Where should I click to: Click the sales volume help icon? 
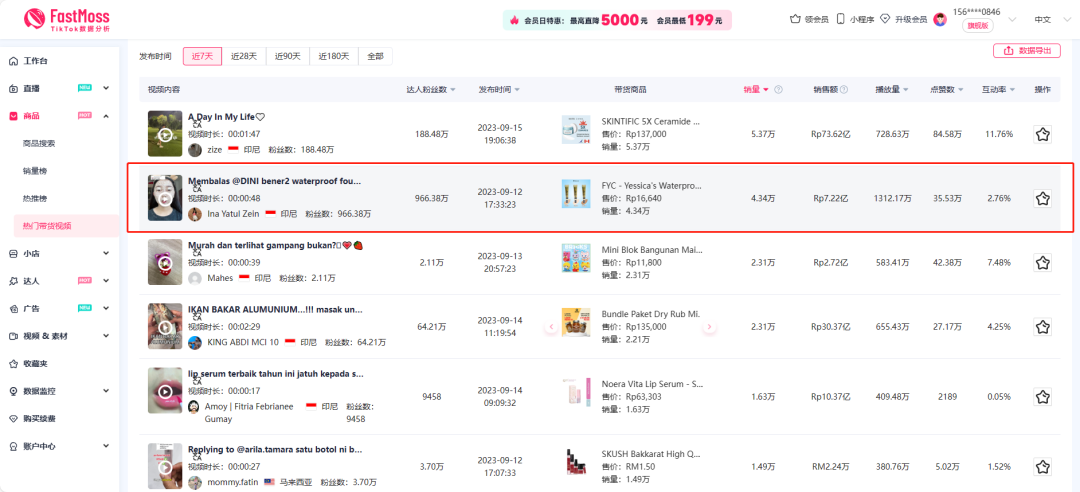point(778,90)
